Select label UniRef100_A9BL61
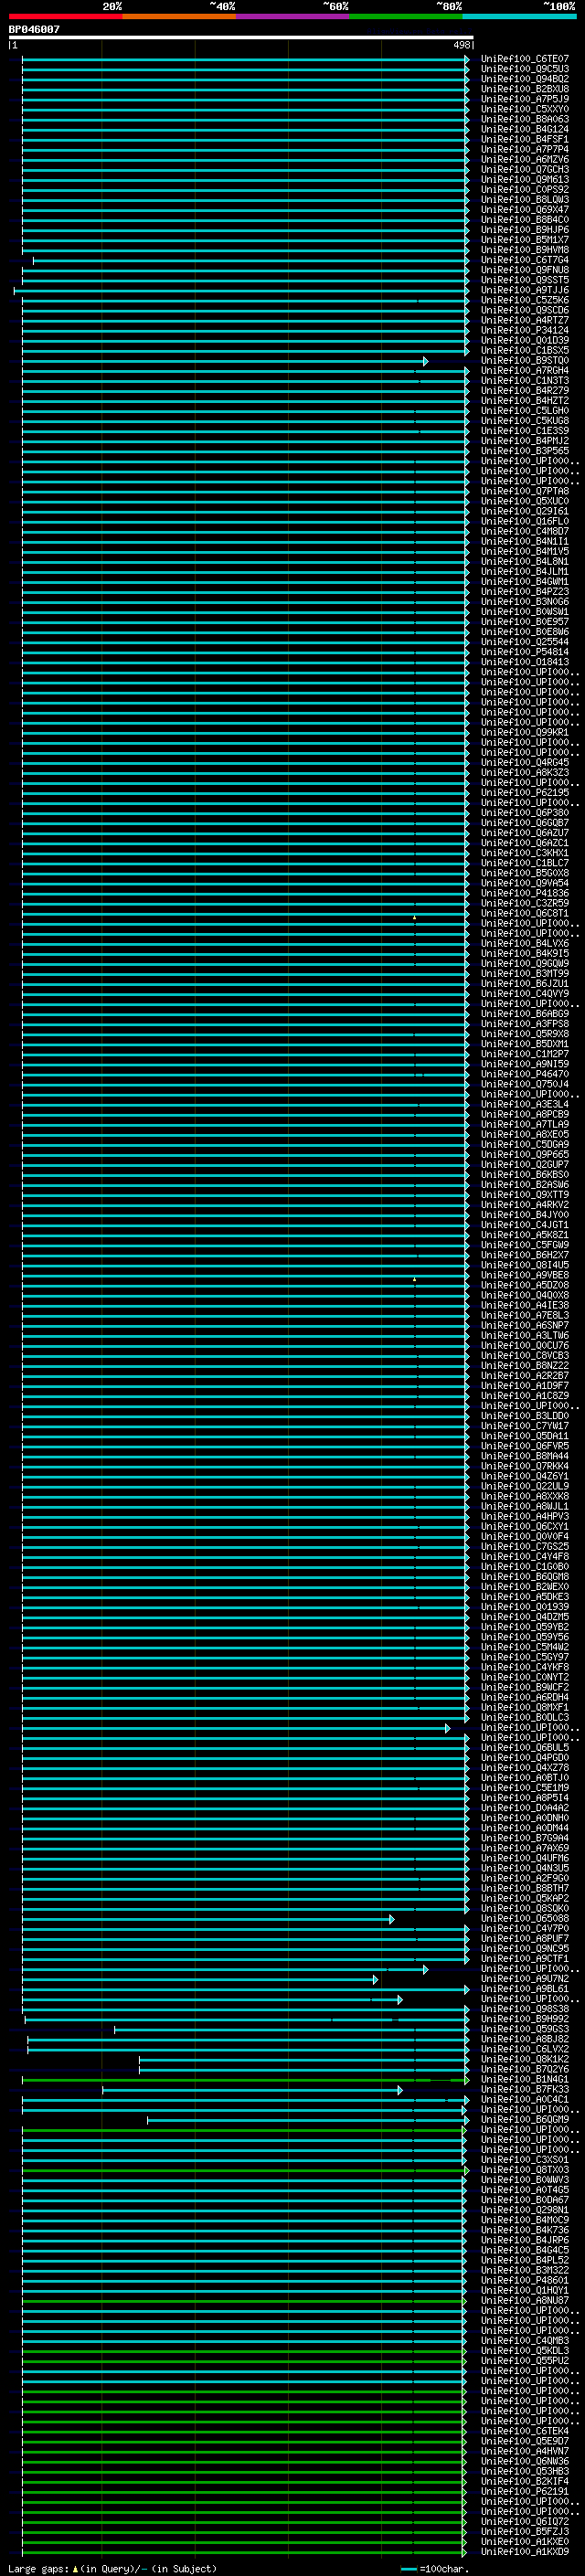Screen dimensions: 585x2576 point(524,1989)
